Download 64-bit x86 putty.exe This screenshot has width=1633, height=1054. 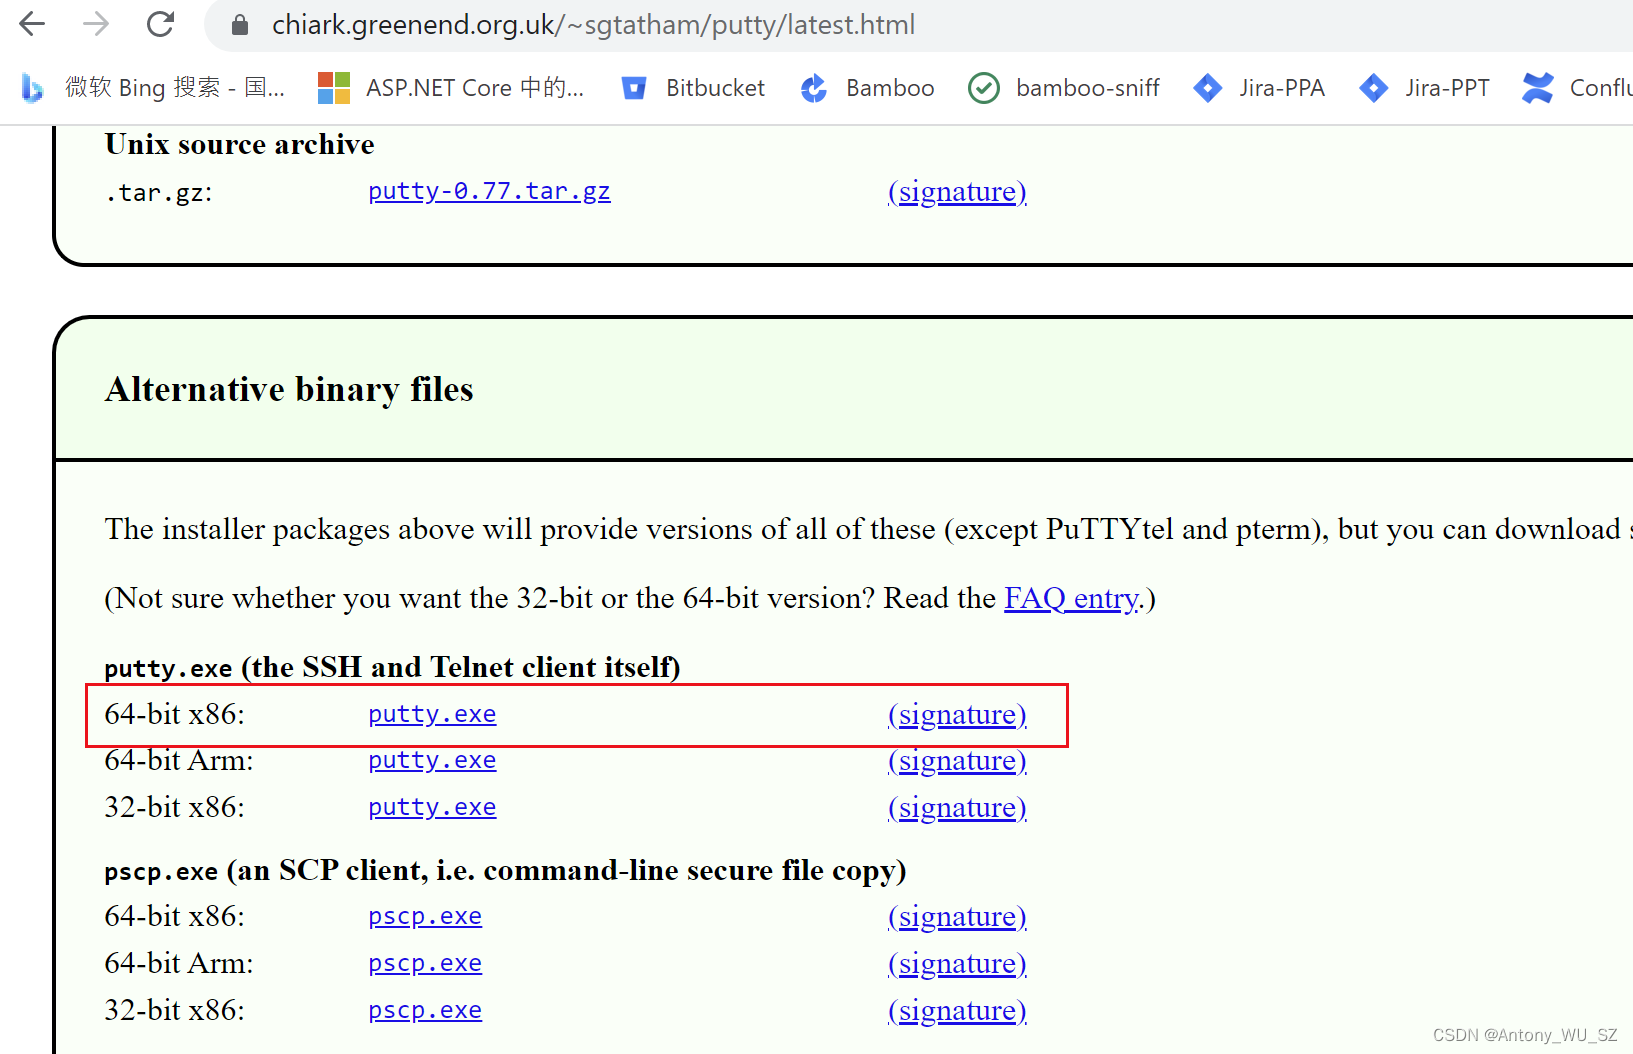click(x=432, y=714)
